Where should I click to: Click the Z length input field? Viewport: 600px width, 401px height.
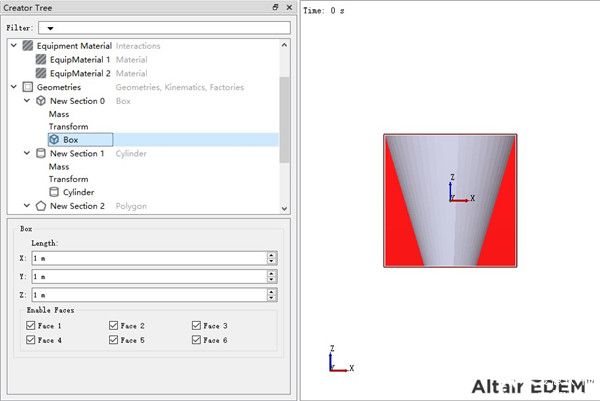click(x=148, y=296)
